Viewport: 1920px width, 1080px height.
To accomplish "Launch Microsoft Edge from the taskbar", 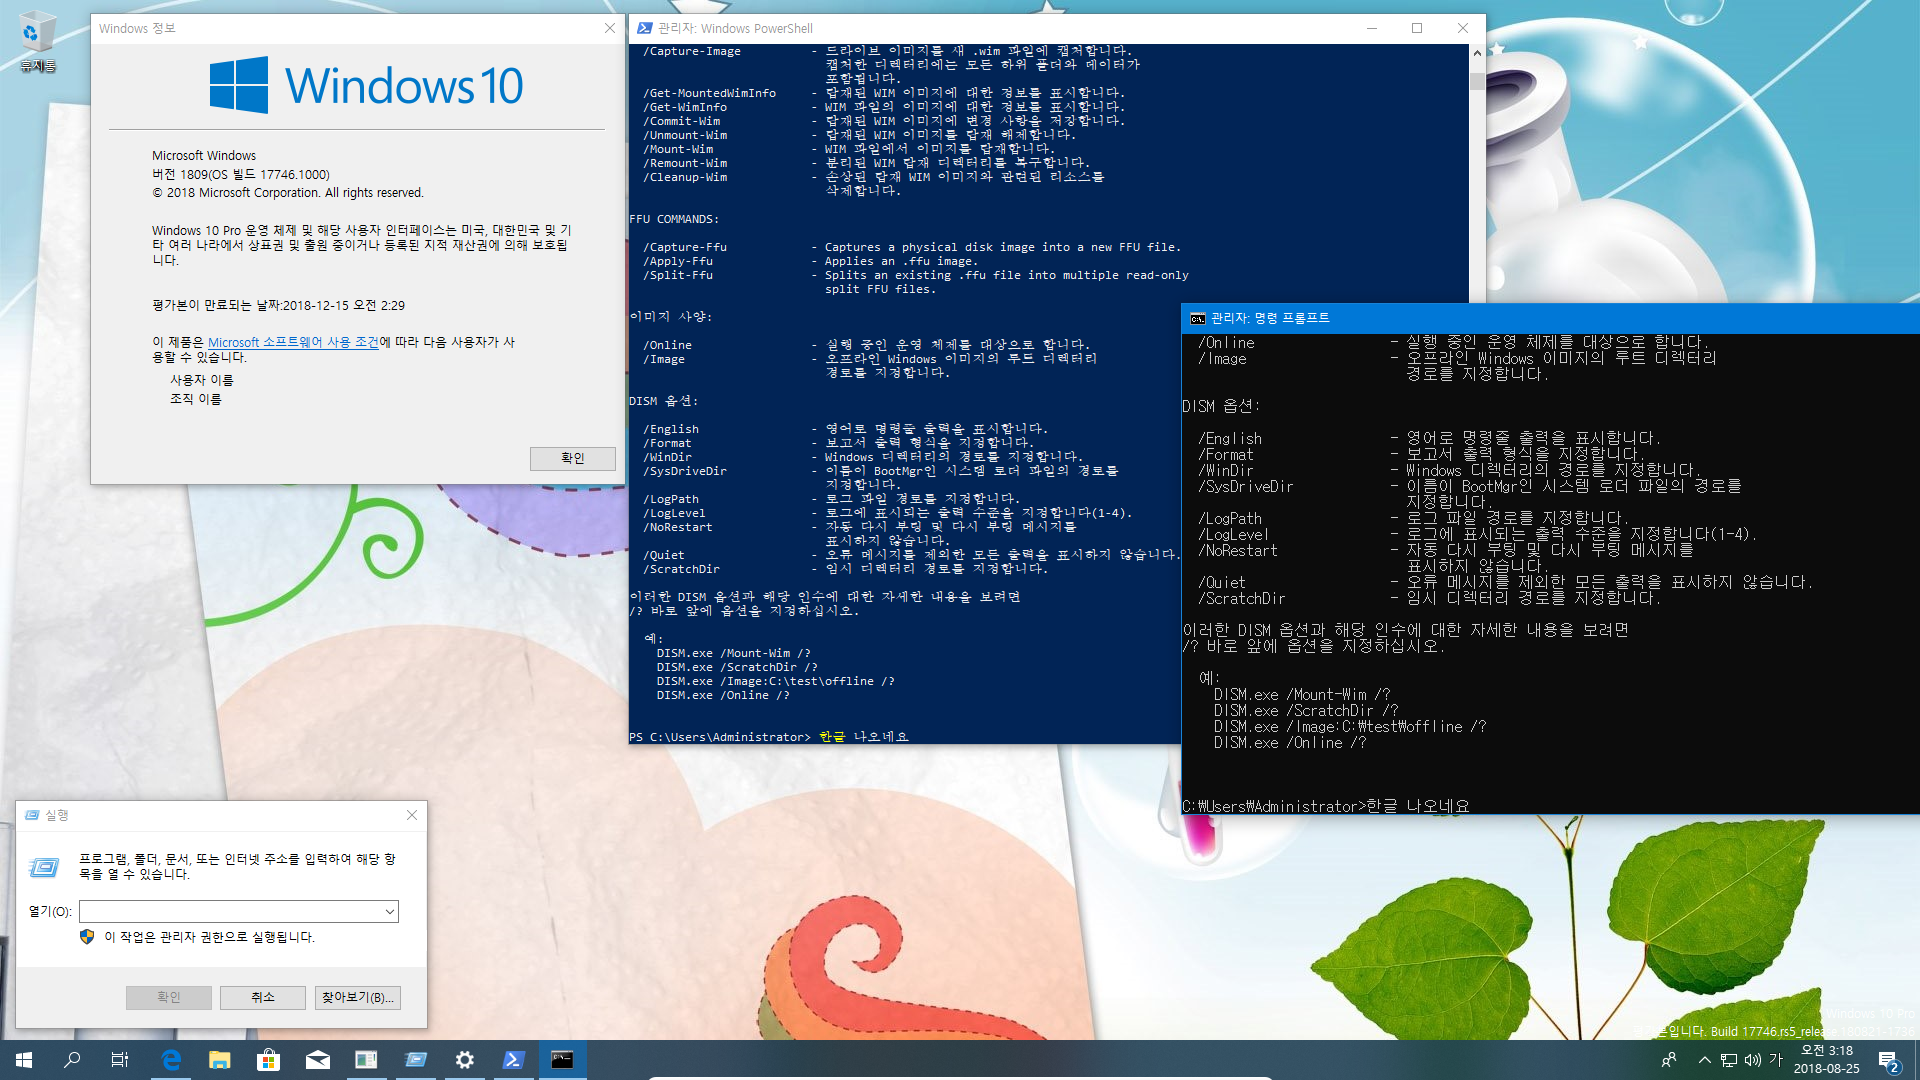I will (x=171, y=1060).
